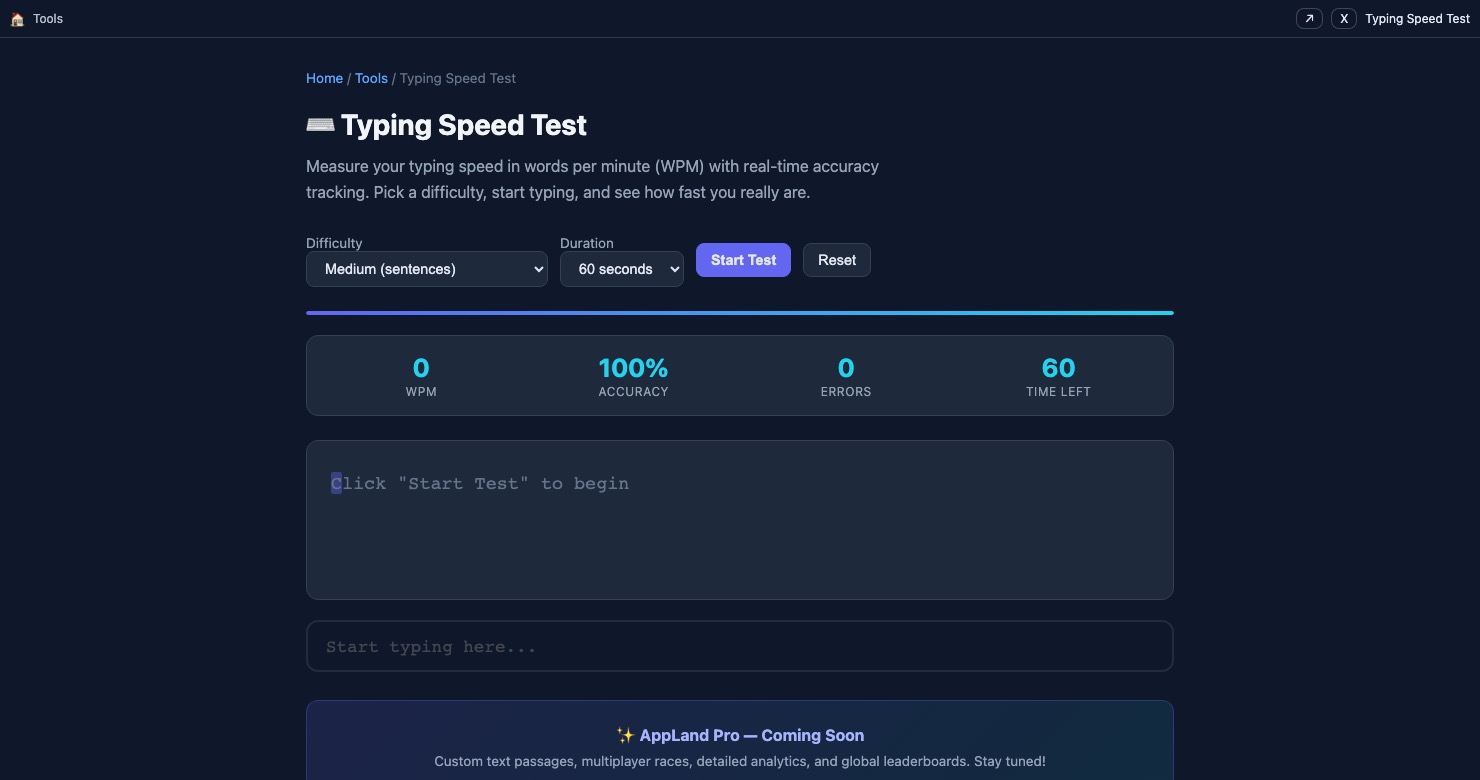The height and width of the screenshot is (780, 1480).
Task: Click the 60 Time Left stat
Action: point(1058,376)
